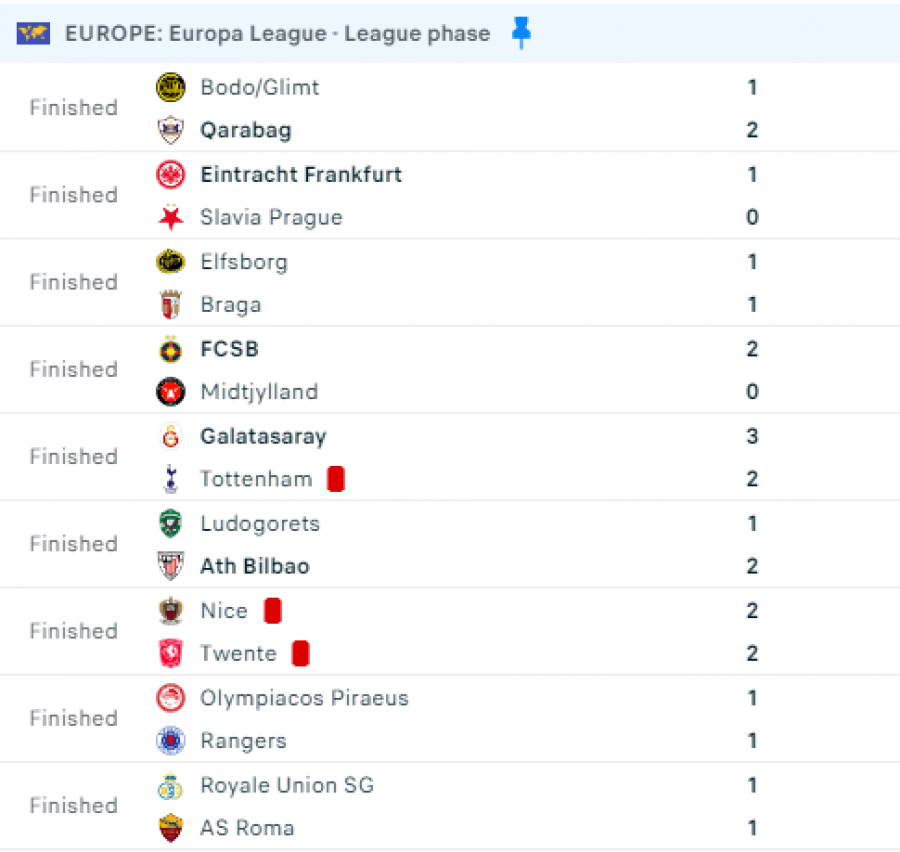The width and height of the screenshot is (900, 852).
Task: Click the red card next to Nice
Action: coord(272,611)
